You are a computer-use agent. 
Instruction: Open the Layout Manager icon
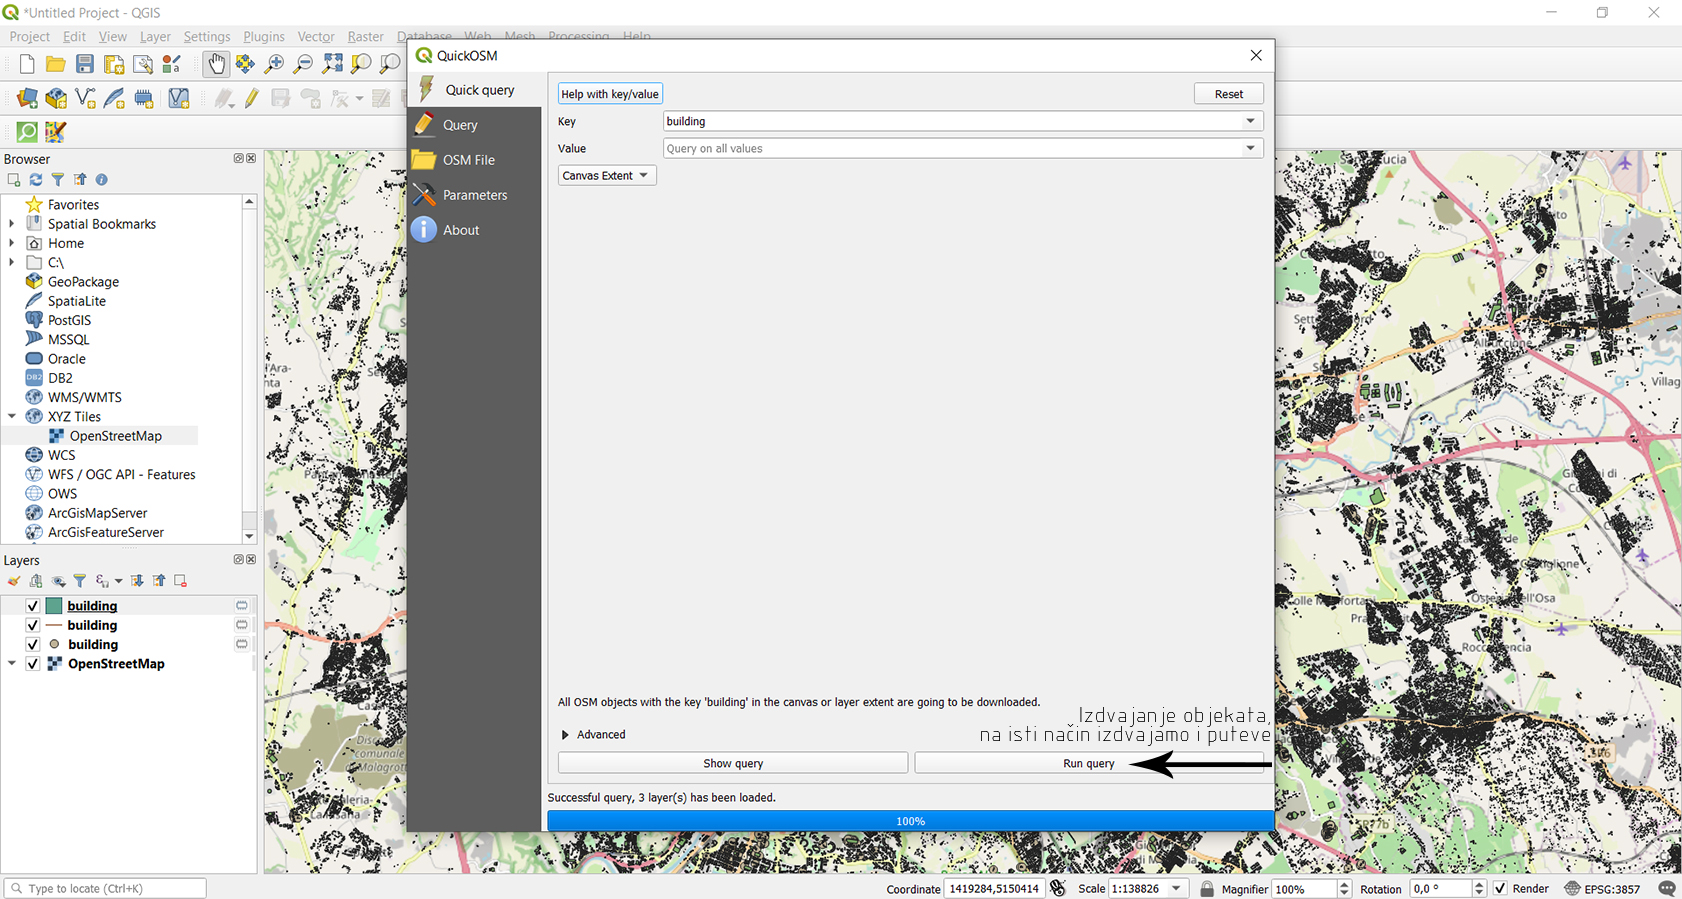click(143, 64)
